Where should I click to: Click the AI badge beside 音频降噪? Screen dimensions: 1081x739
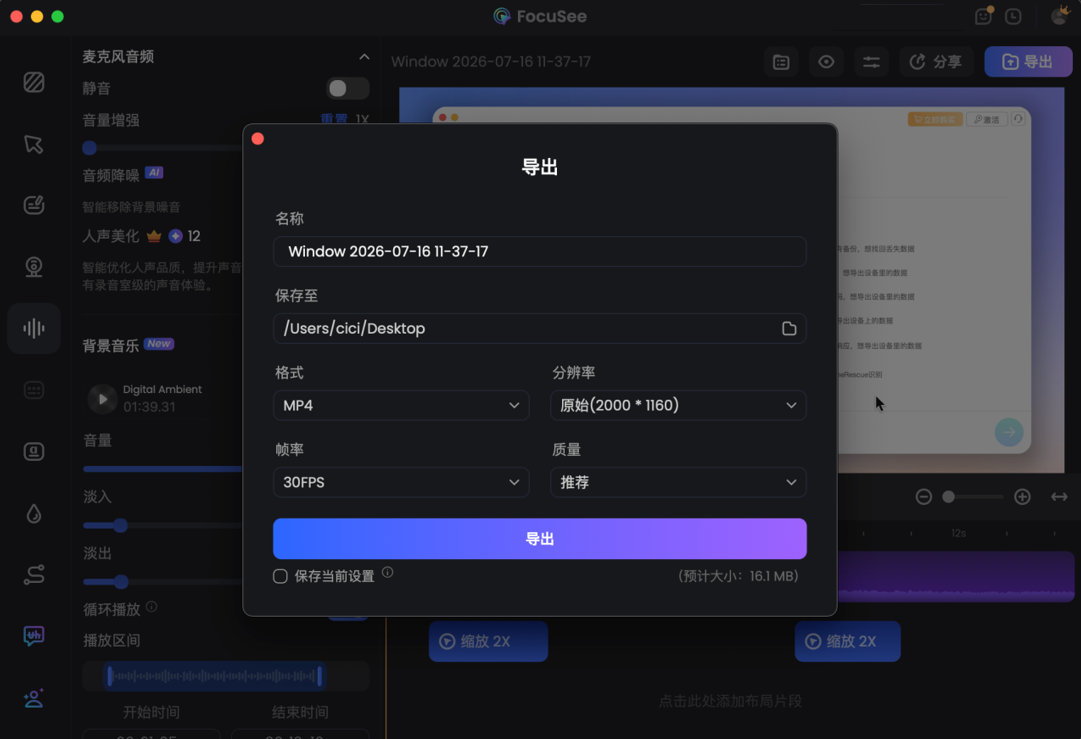pos(154,172)
